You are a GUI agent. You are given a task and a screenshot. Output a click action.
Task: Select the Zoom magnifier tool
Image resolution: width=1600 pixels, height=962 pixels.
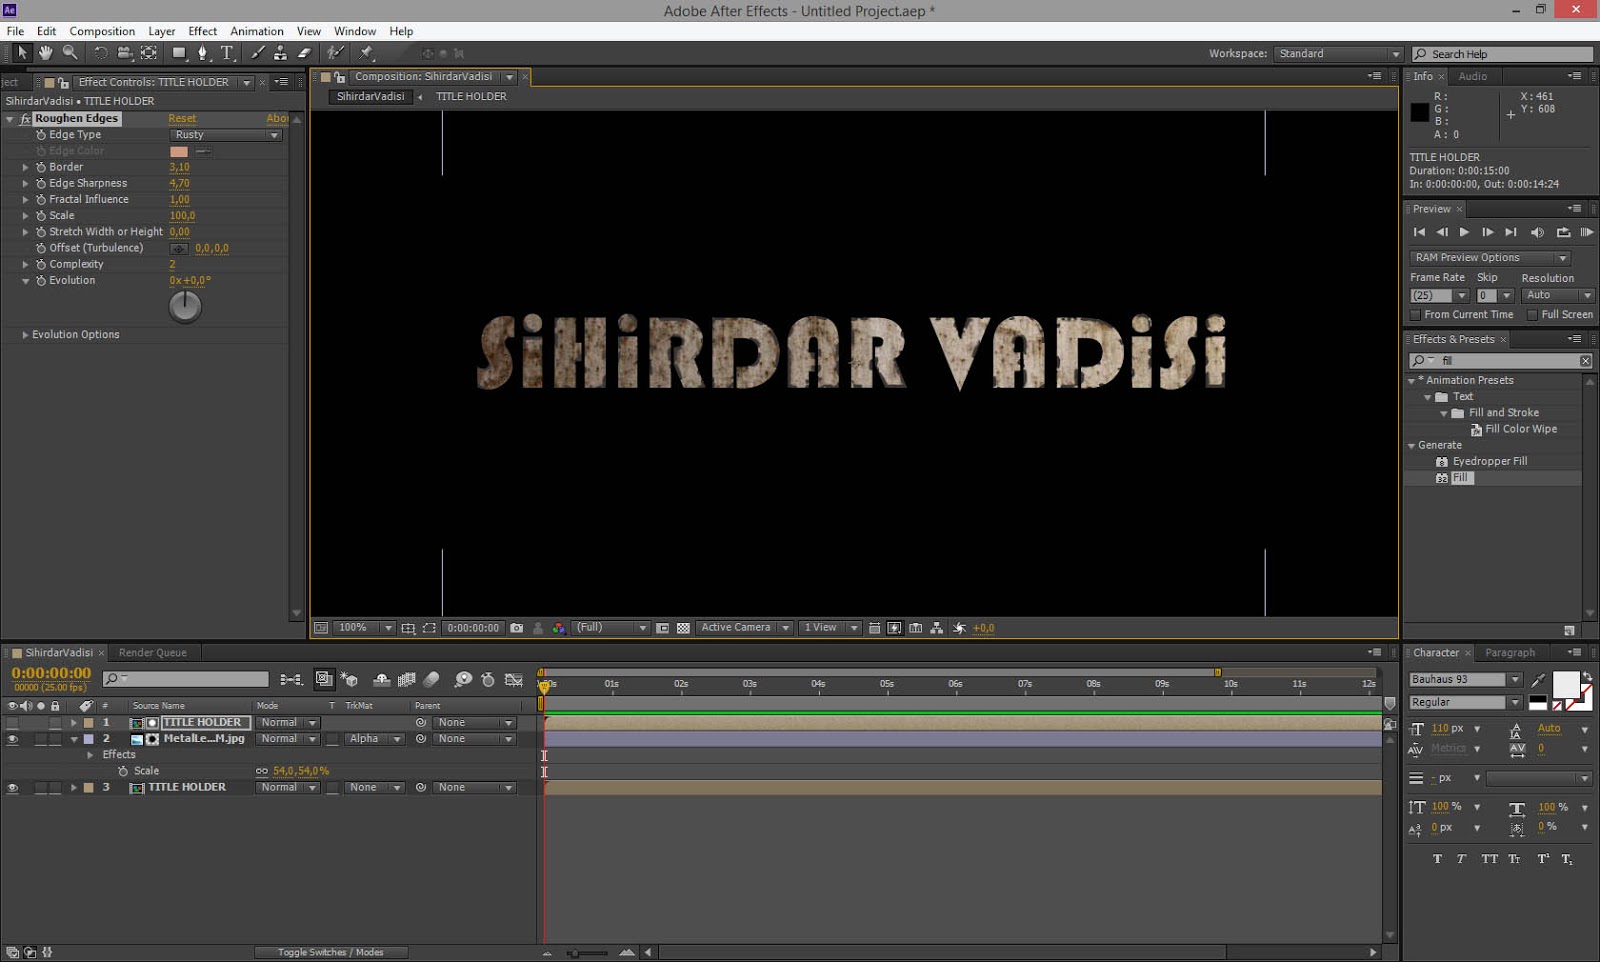point(70,53)
